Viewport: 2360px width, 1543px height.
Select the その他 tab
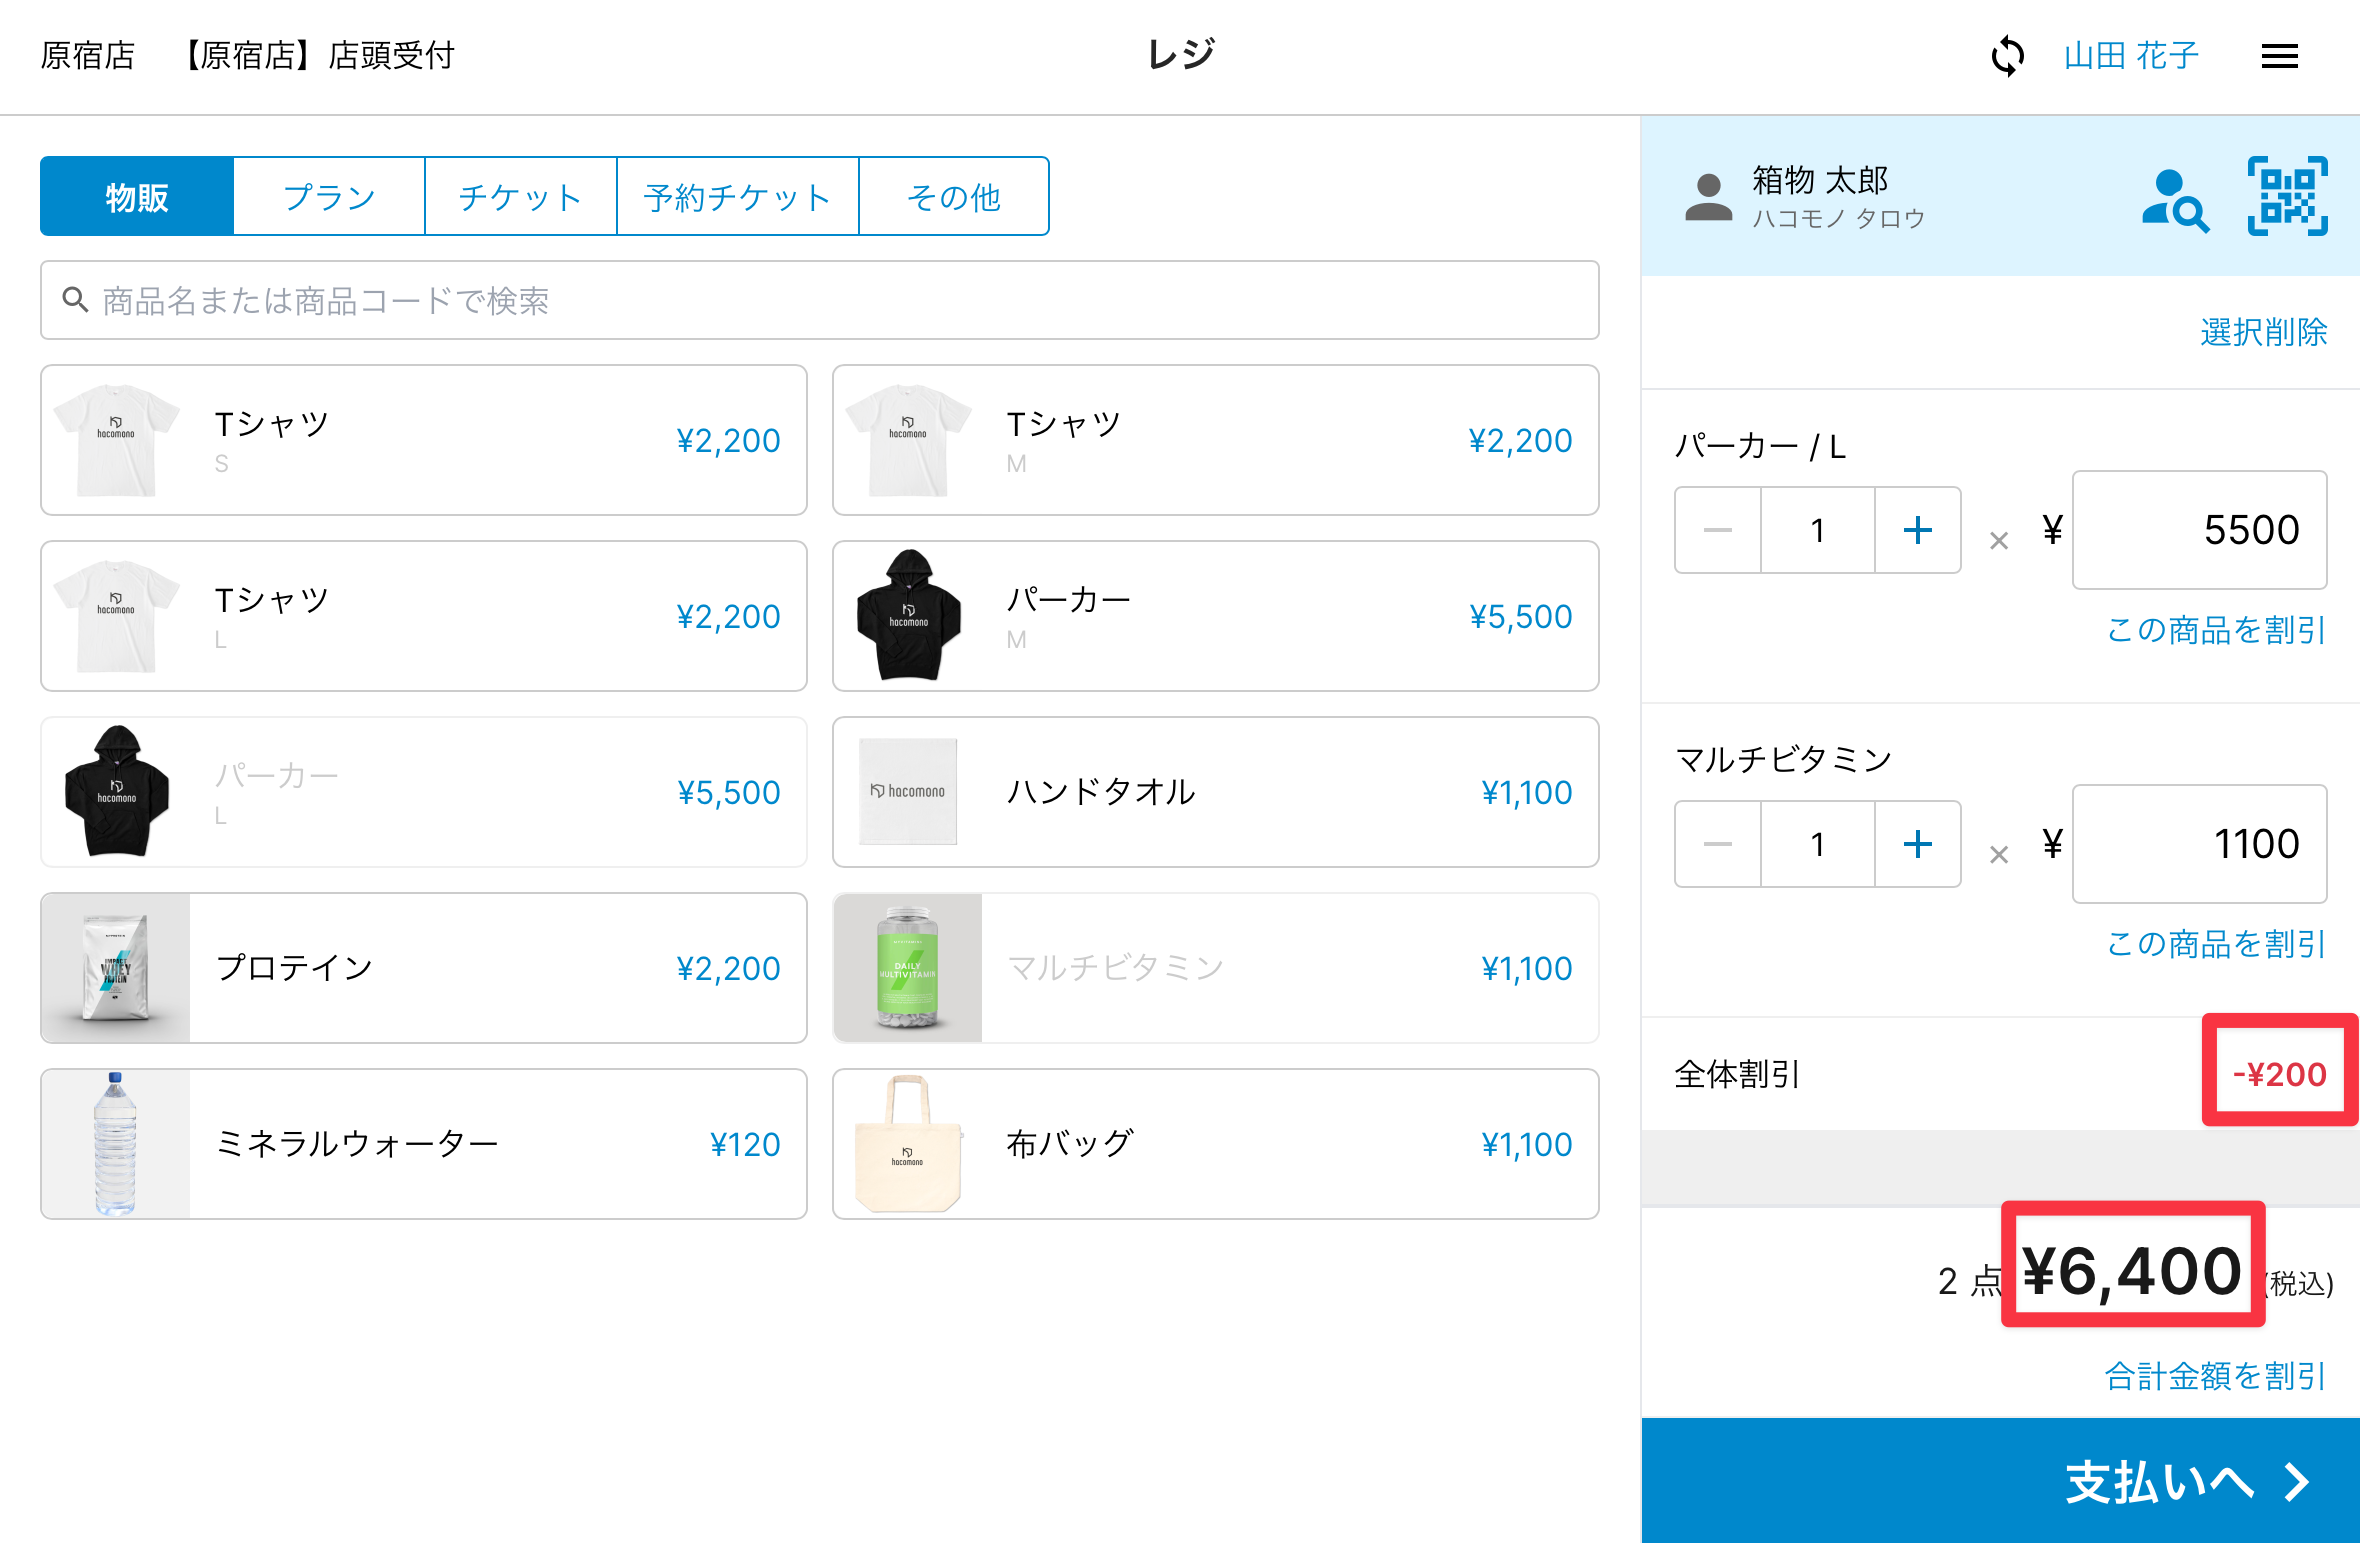953,197
